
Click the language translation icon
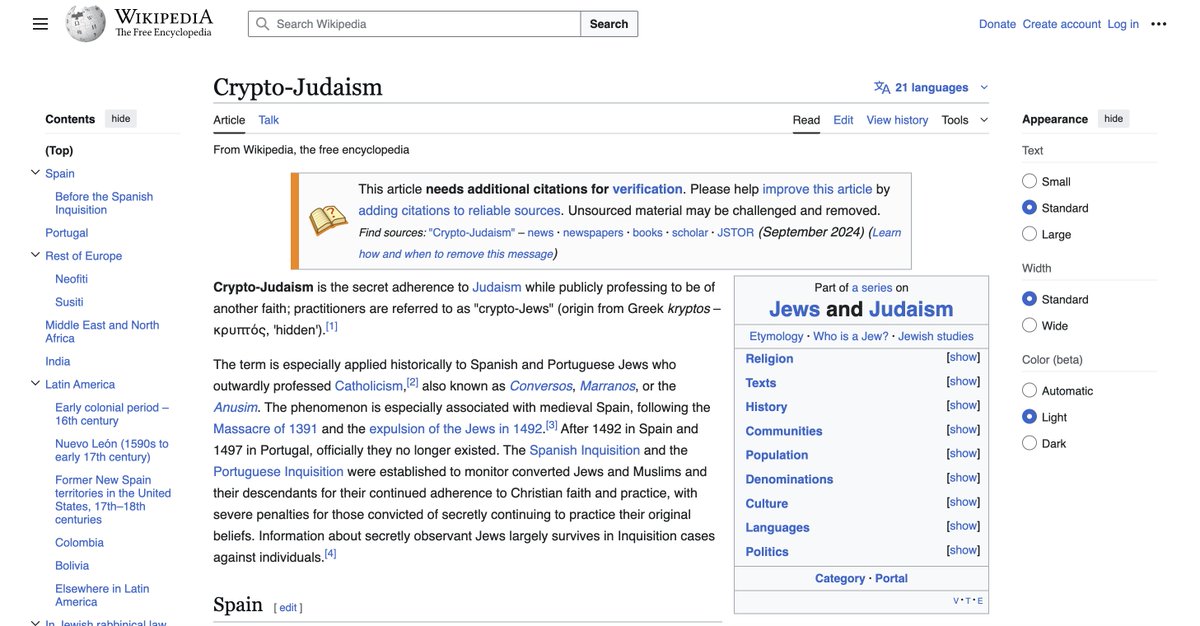(x=882, y=87)
